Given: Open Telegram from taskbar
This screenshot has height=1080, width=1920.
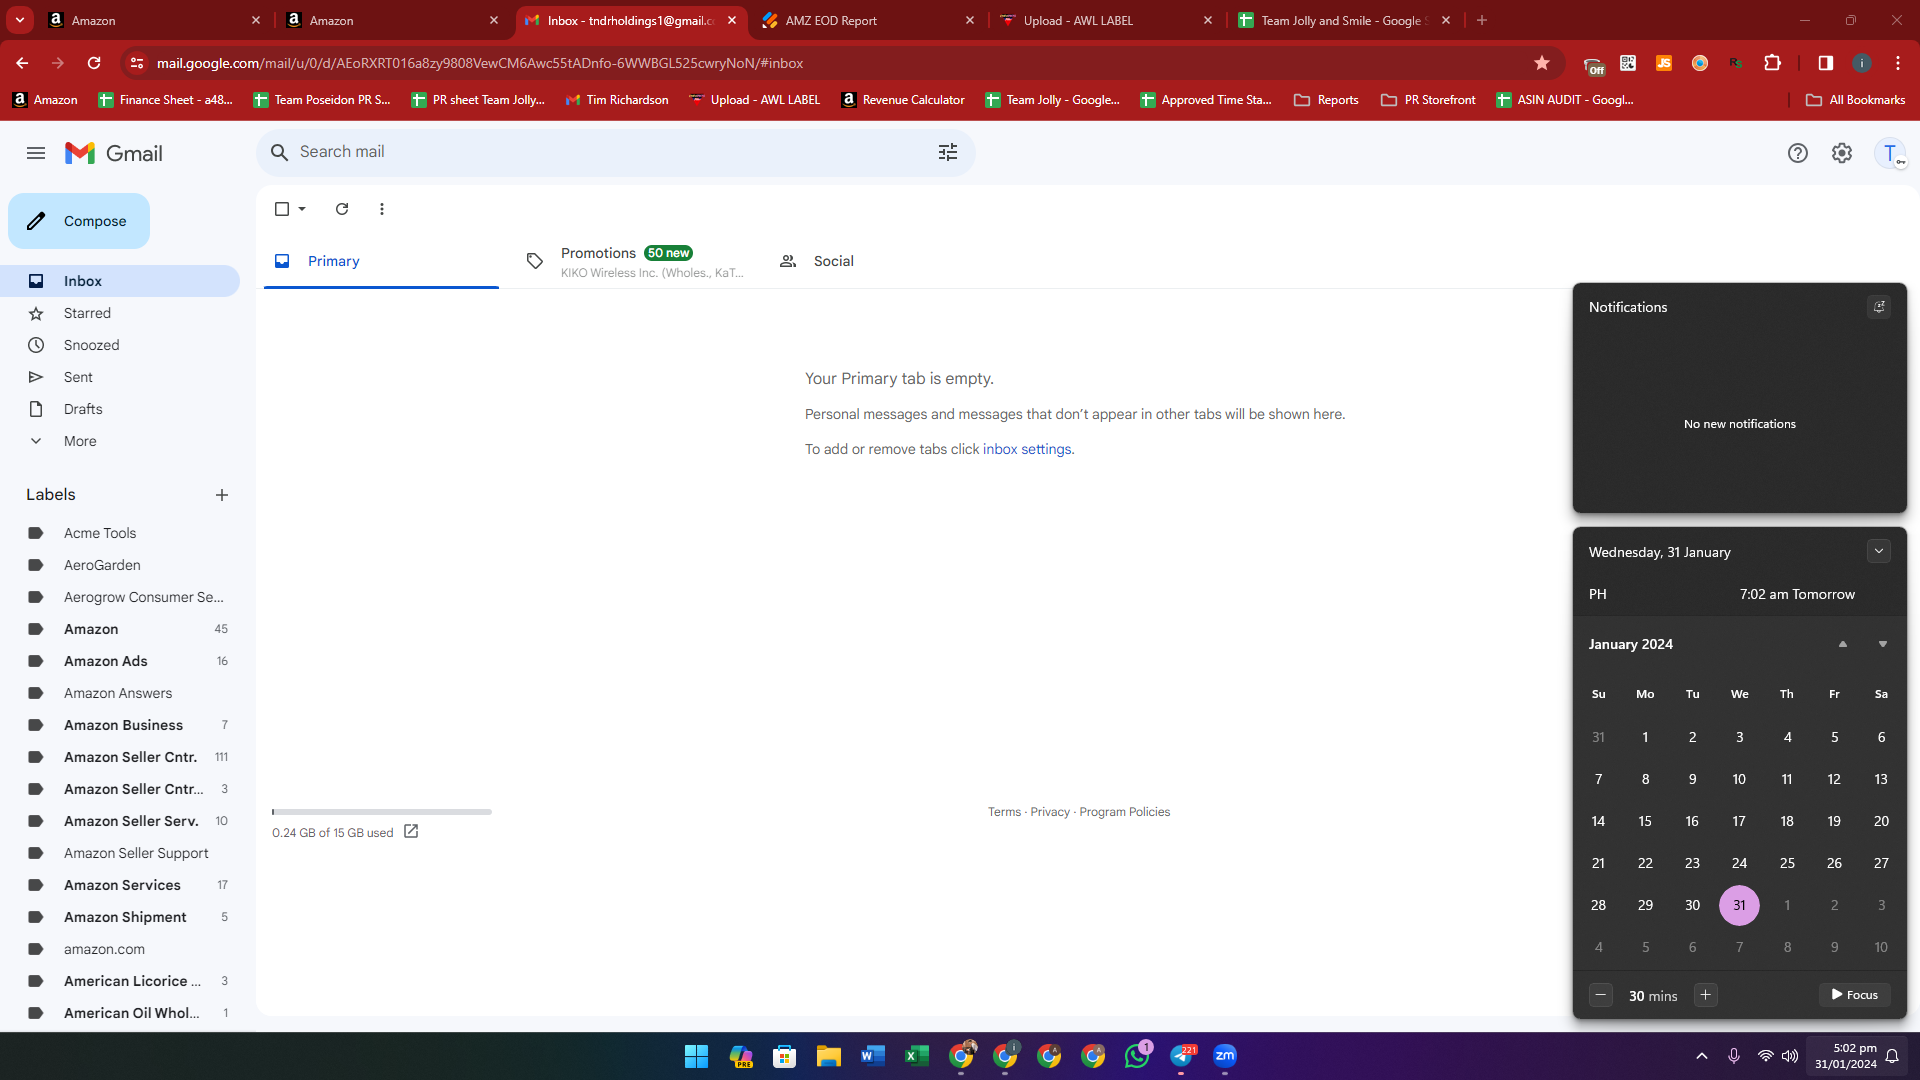Looking at the screenshot, I should (x=1181, y=1056).
